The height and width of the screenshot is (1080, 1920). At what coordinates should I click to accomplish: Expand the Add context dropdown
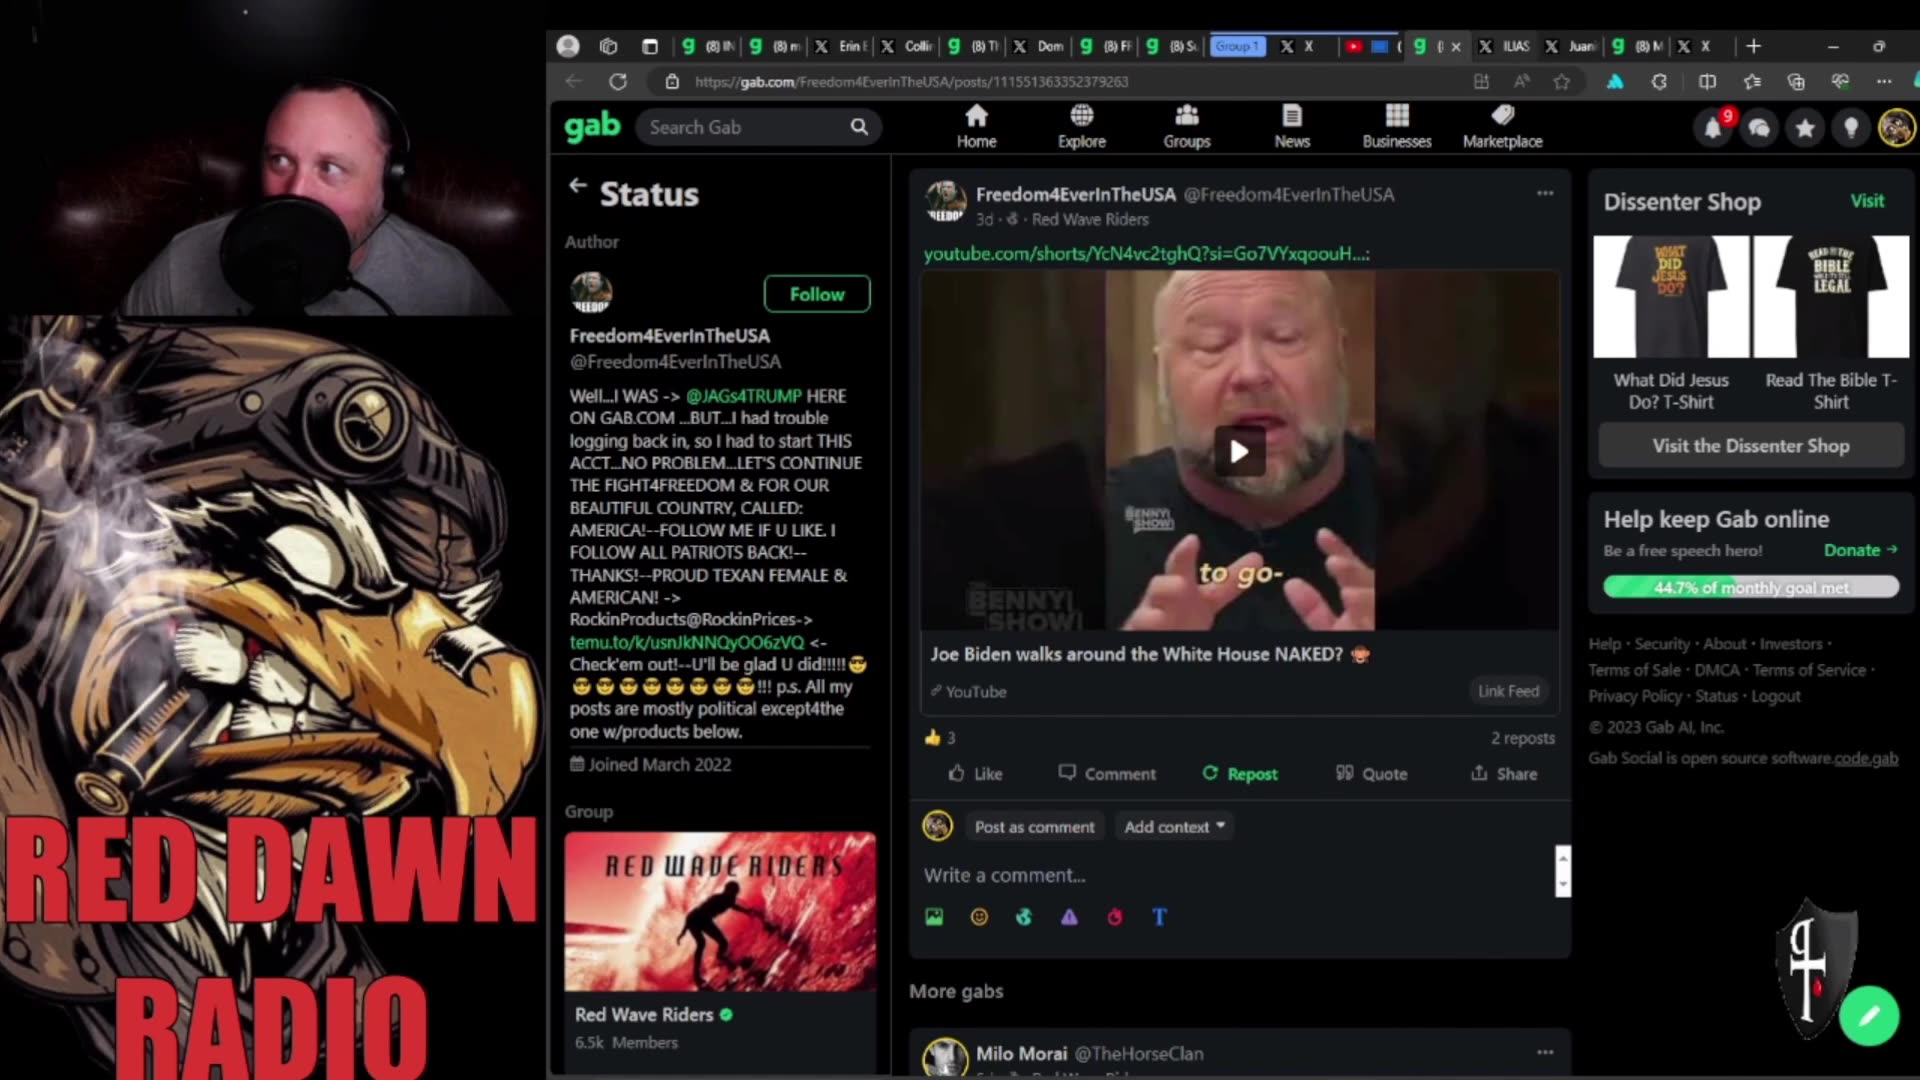click(1174, 826)
